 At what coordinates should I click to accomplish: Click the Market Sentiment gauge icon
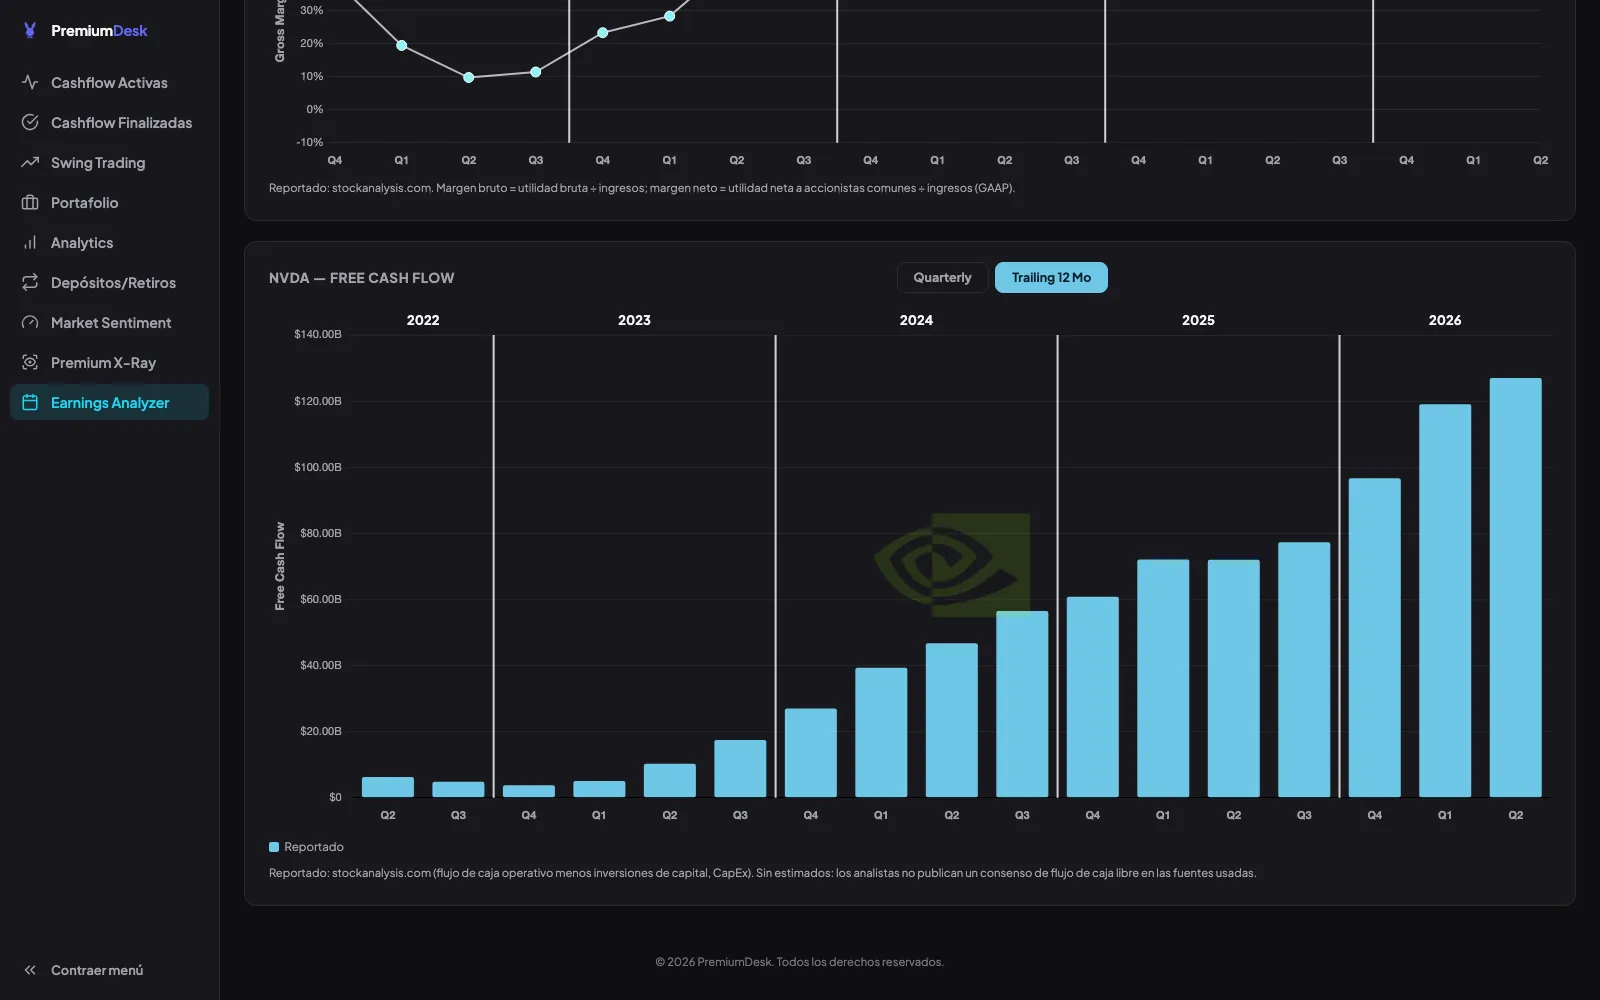coord(30,322)
